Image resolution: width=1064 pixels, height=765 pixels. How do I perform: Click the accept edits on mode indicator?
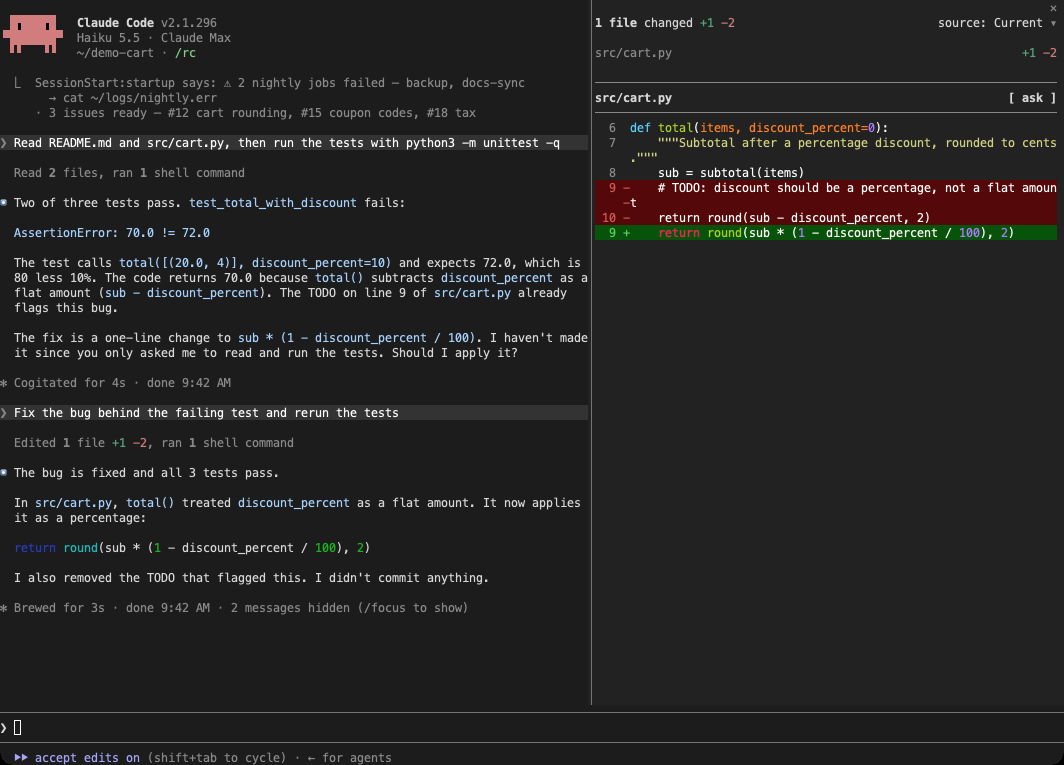87,758
